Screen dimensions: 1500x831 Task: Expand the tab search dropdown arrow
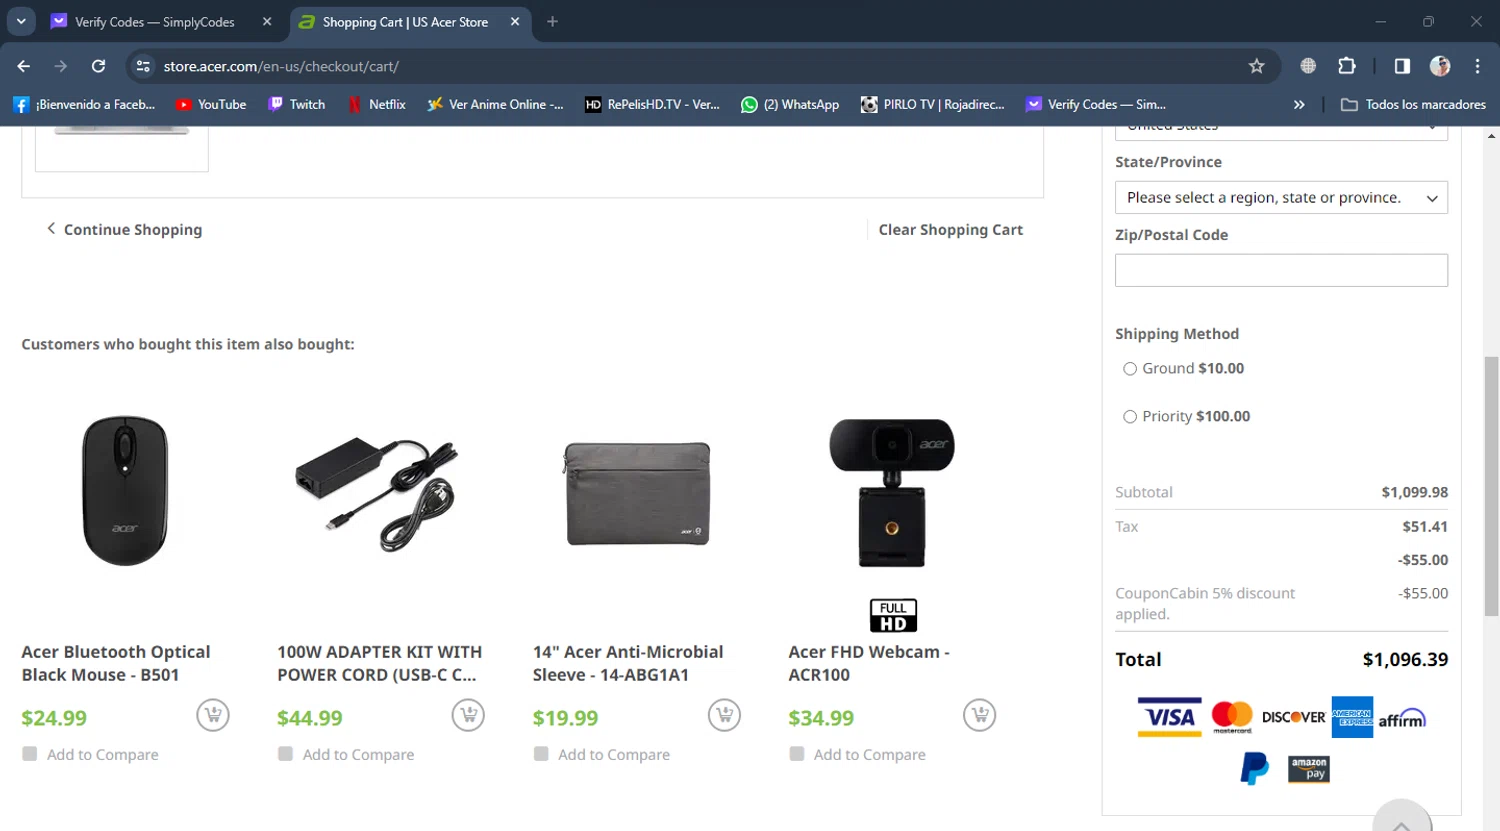(x=21, y=21)
